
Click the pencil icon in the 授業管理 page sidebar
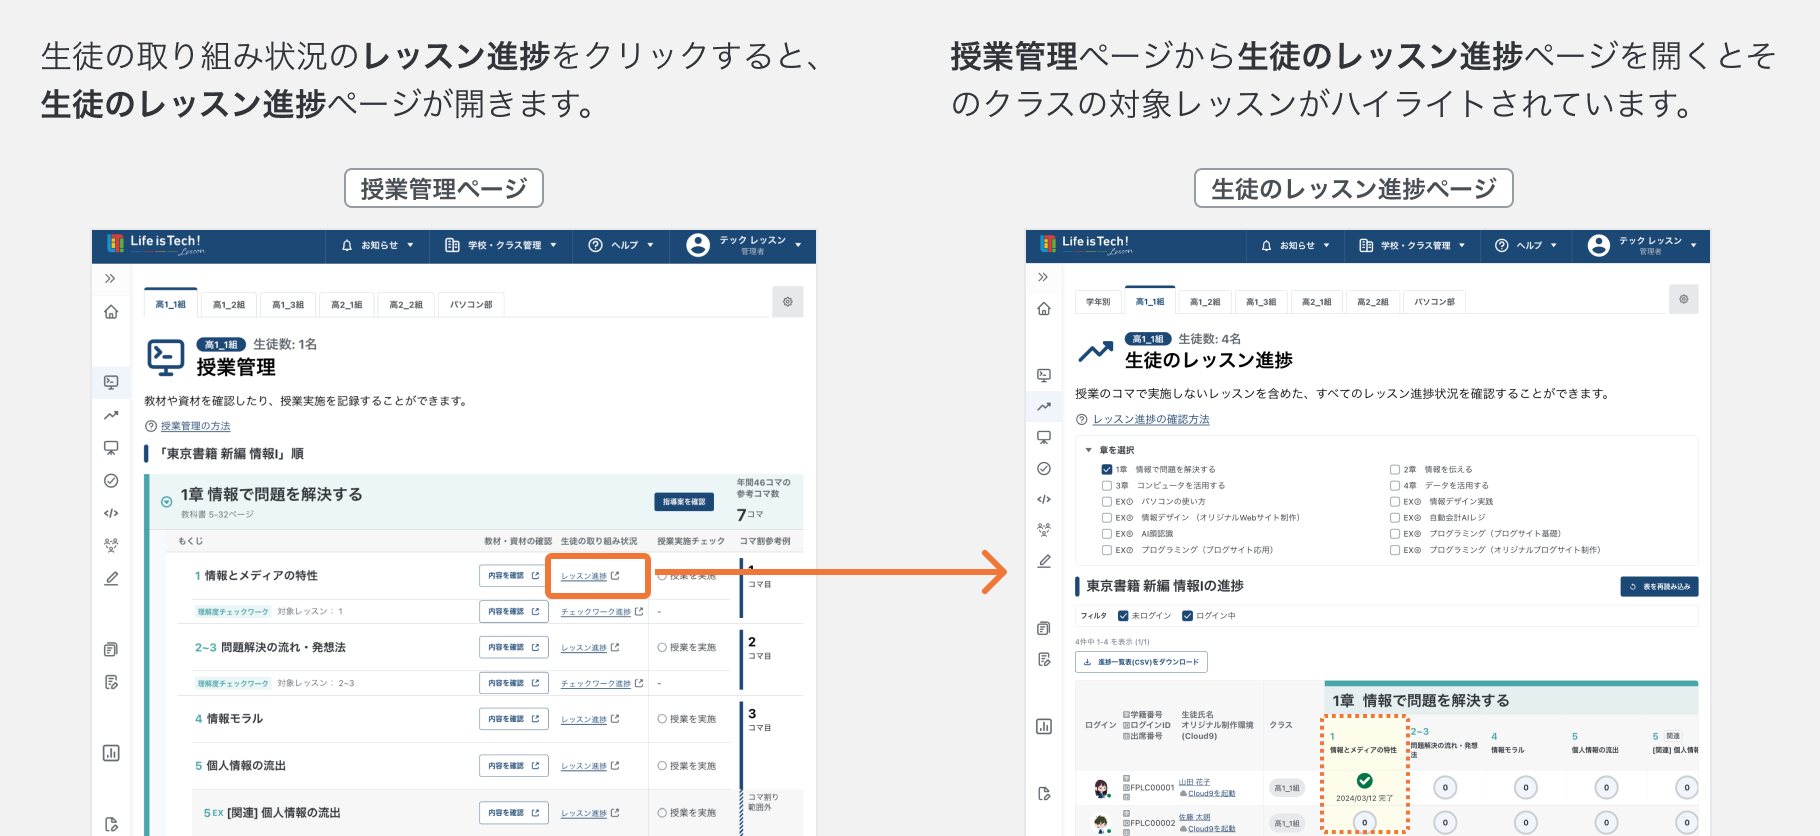[111, 578]
